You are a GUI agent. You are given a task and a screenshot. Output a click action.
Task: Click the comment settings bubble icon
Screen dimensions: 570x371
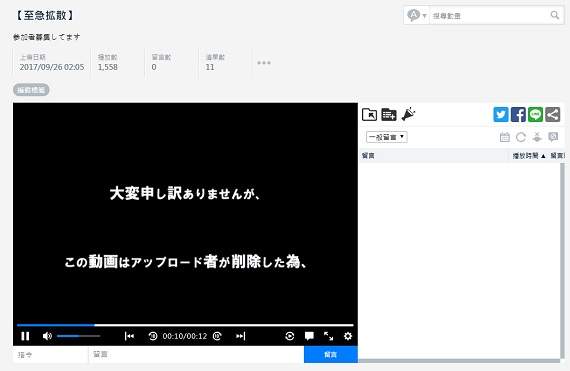[553, 137]
